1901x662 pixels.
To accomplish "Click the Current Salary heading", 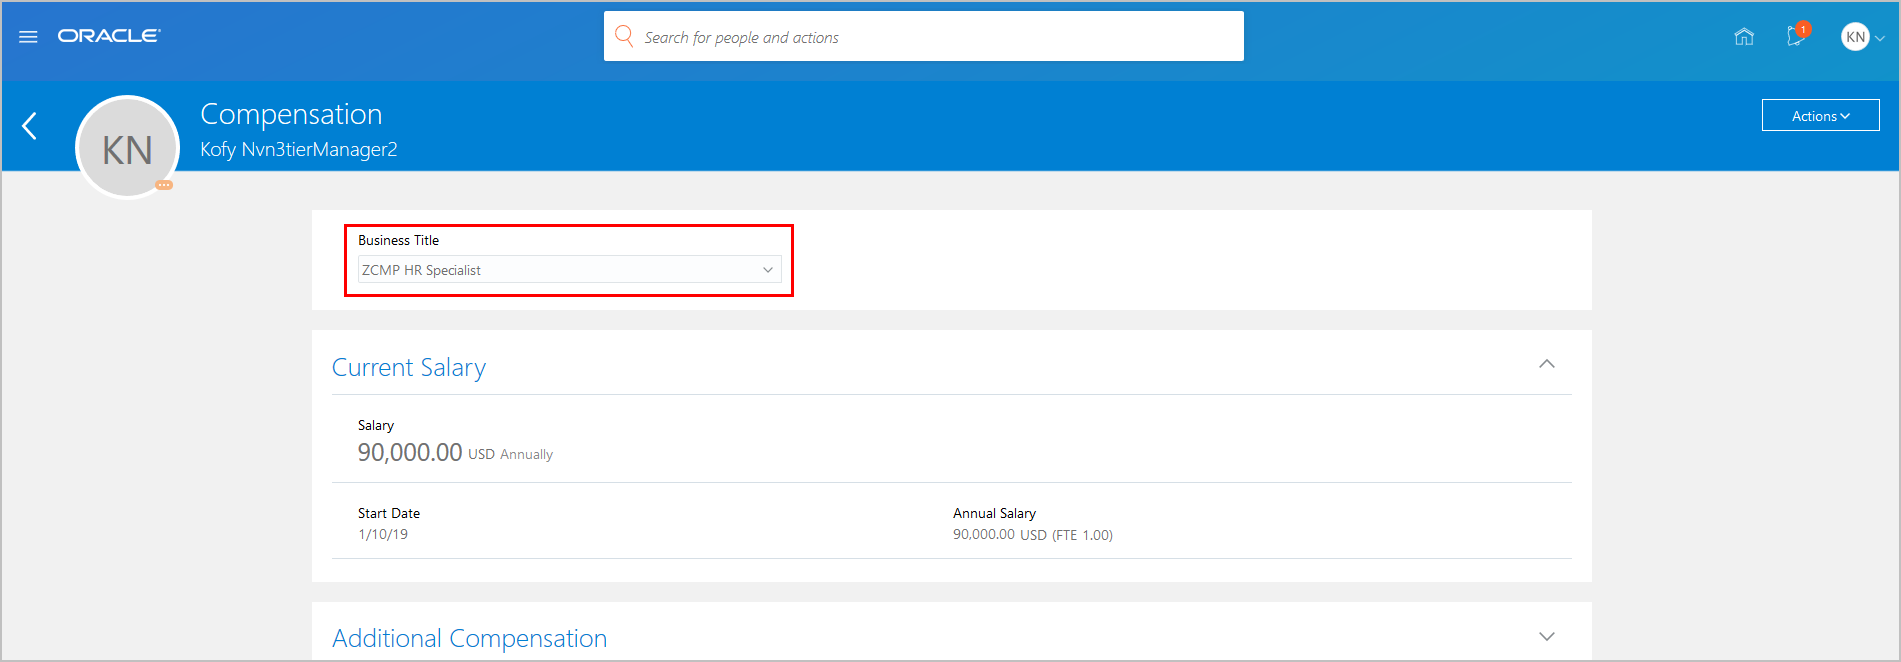I will tap(409, 368).
